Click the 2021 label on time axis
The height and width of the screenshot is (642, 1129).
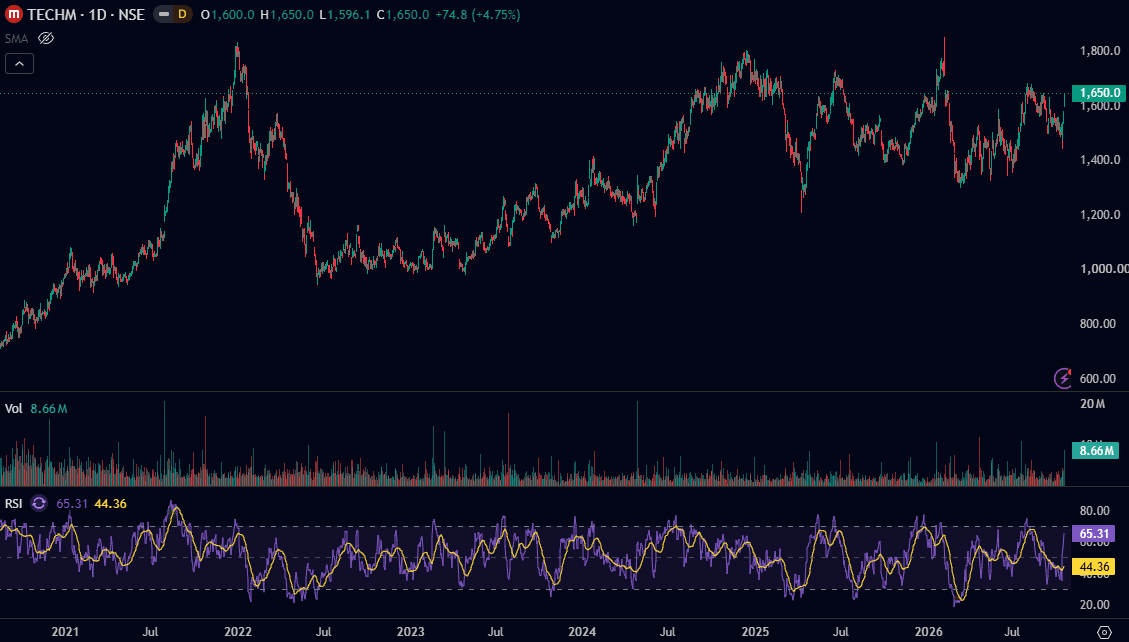(65, 632)
